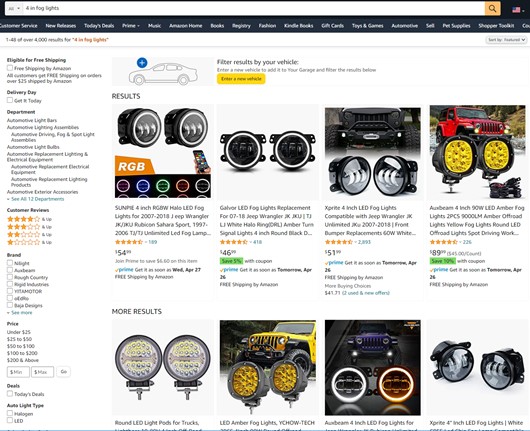Open YCHOW-TECH amber fog lights image
Viewport: 530px width, 431px height.
pos(268,367)
